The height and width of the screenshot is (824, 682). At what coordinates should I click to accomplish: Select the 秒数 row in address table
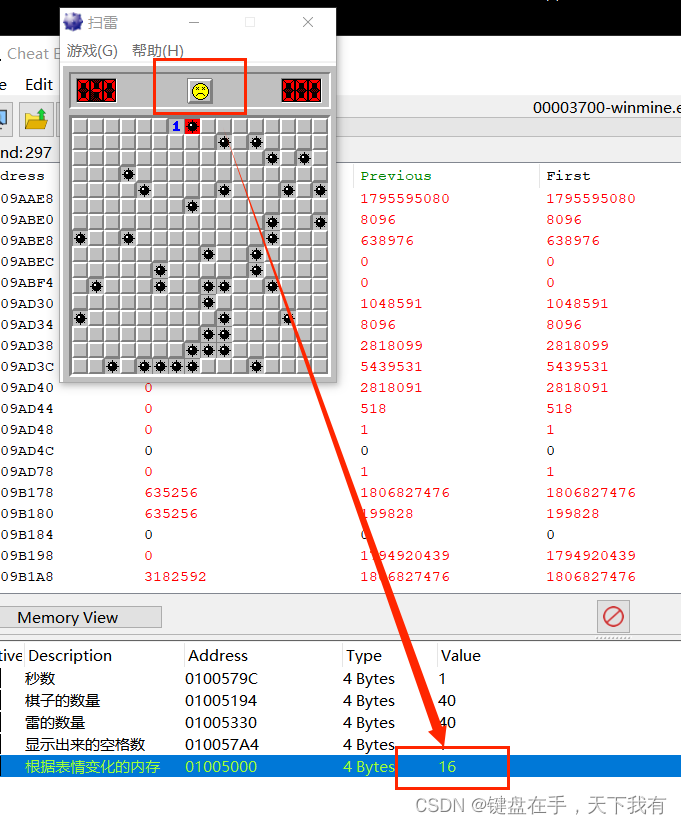(340, 678)
